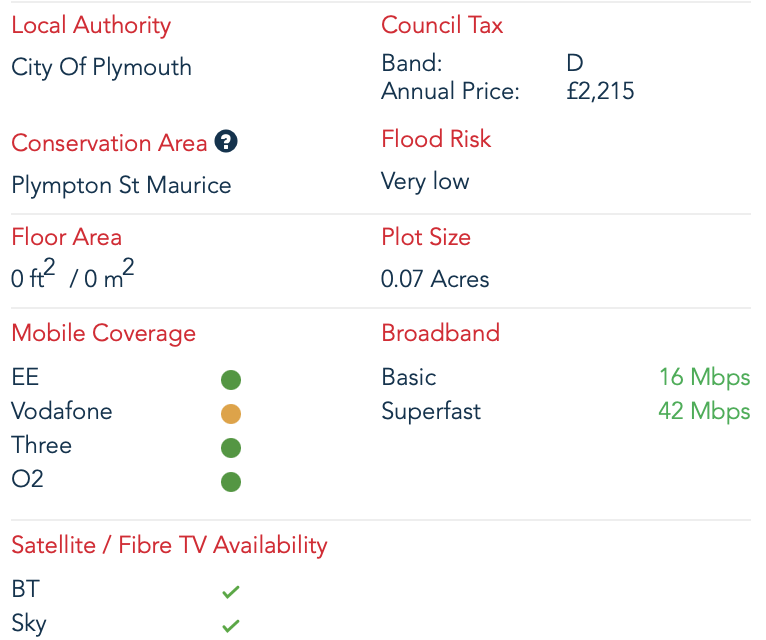Click the green EE coverage dot
The width and height of the screenshot is (766, 640).
click(x=231, y=379)
